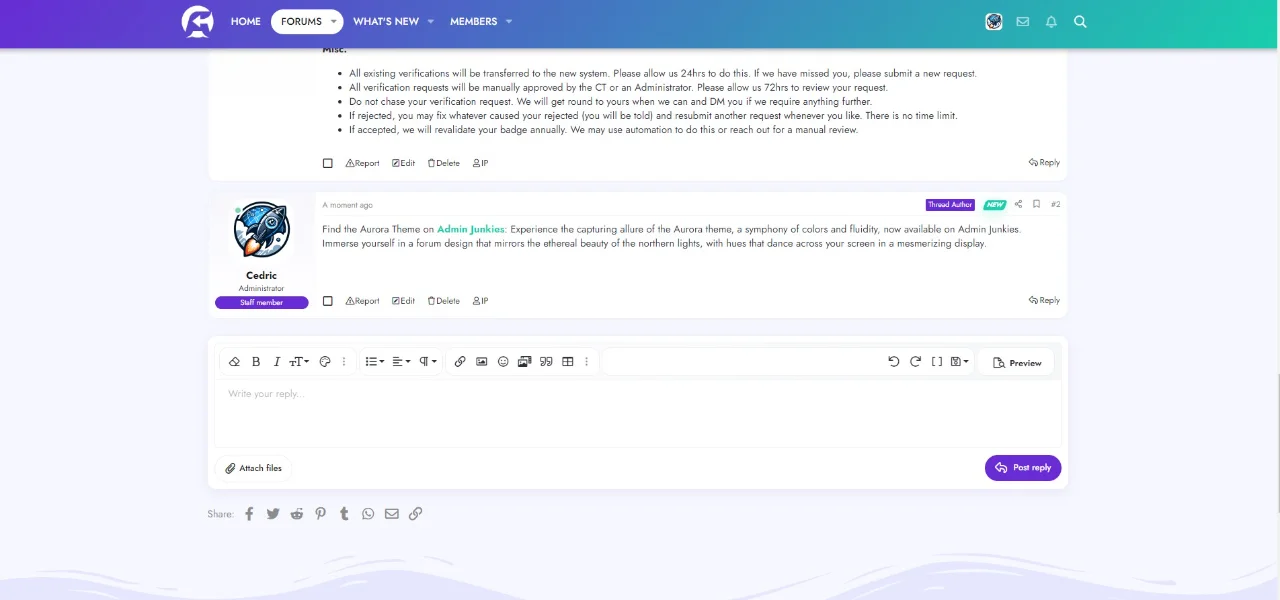Click the redo icon in editor

point(915,362)
